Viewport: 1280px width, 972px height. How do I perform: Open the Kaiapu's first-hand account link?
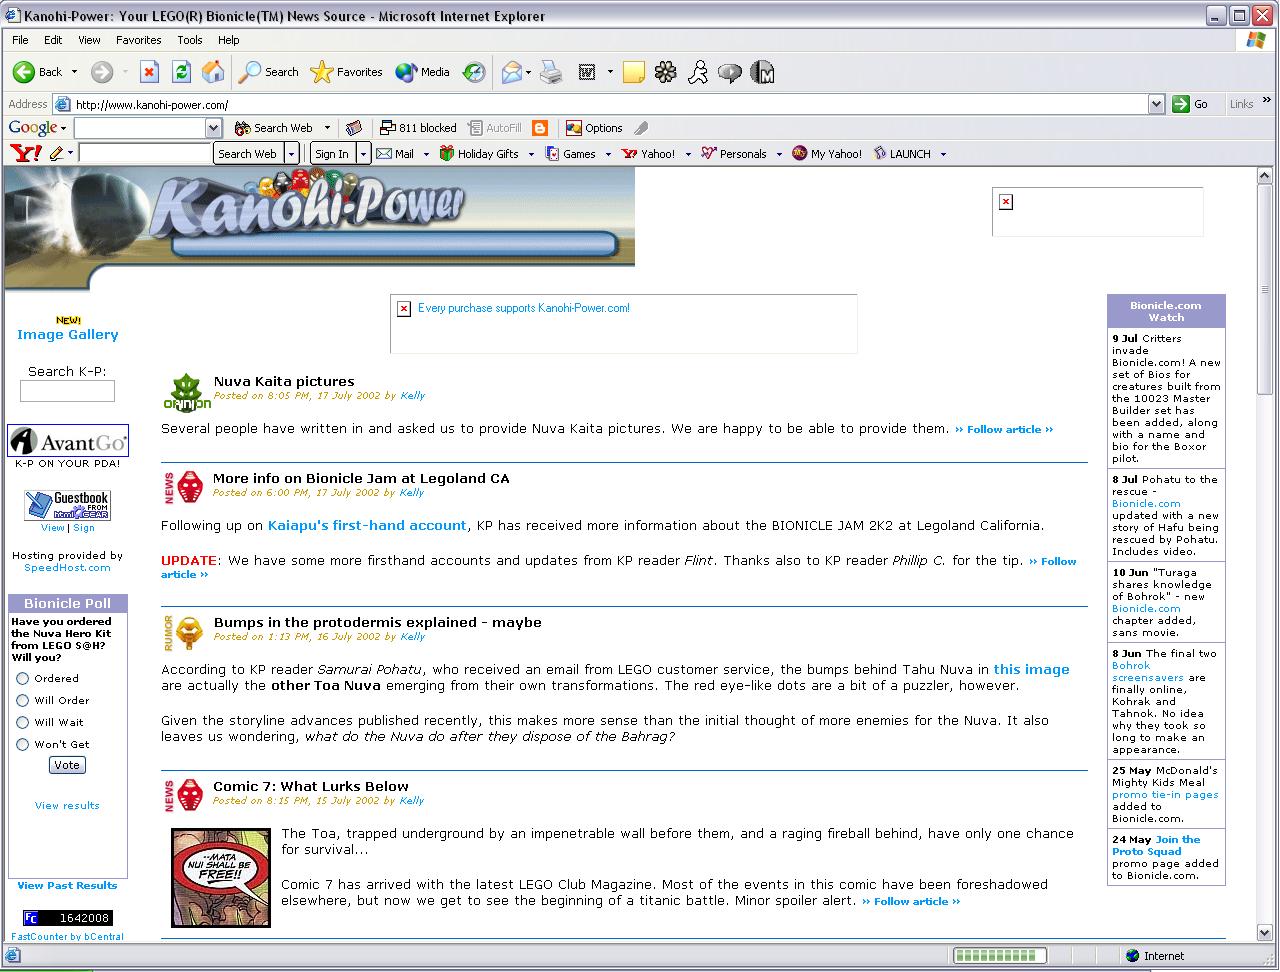(x=367, y=526)
